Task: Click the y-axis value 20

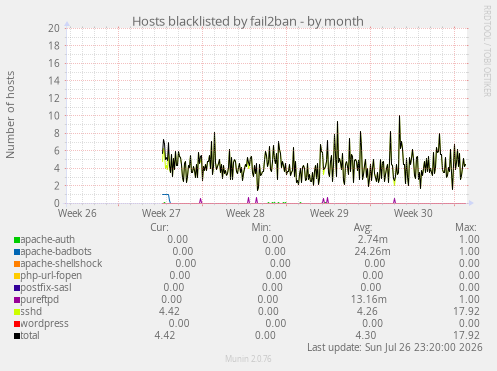Action: (x=54, y=28)
